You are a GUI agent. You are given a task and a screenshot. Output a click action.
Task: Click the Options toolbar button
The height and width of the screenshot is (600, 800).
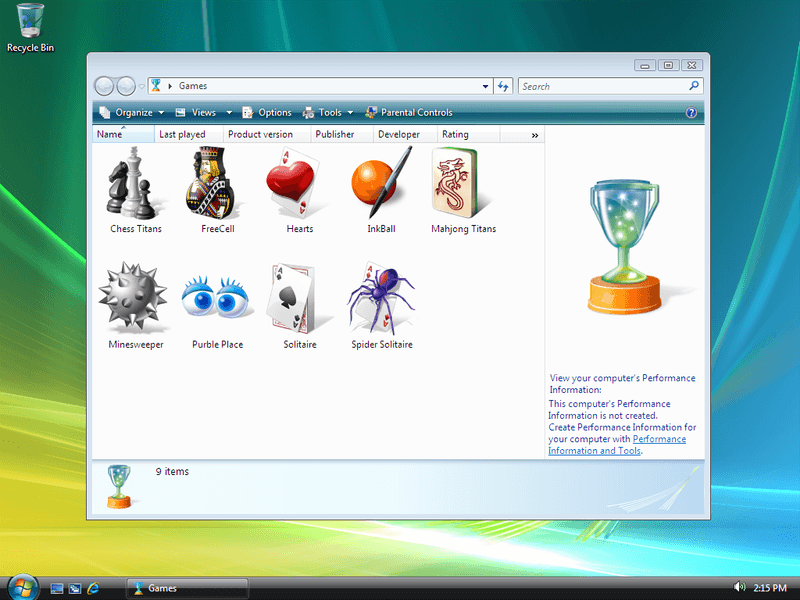pos(267,112)
